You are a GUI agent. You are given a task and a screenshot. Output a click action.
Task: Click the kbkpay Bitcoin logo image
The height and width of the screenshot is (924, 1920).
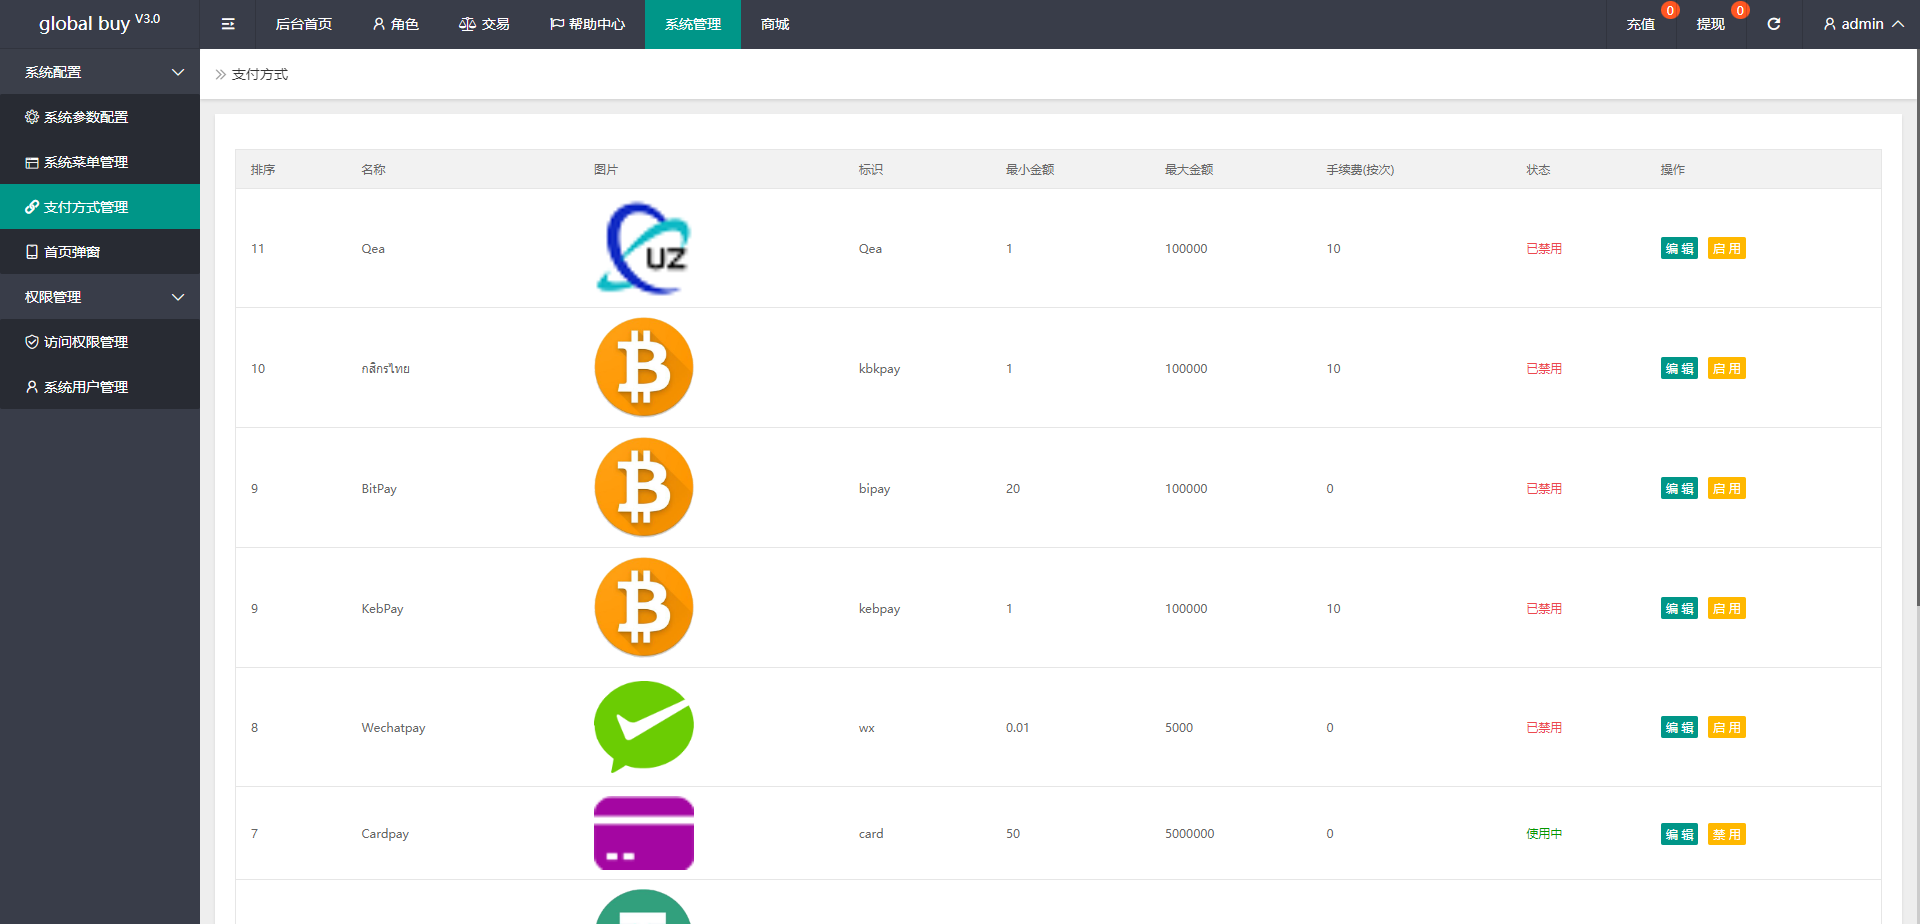click(644, 368)
